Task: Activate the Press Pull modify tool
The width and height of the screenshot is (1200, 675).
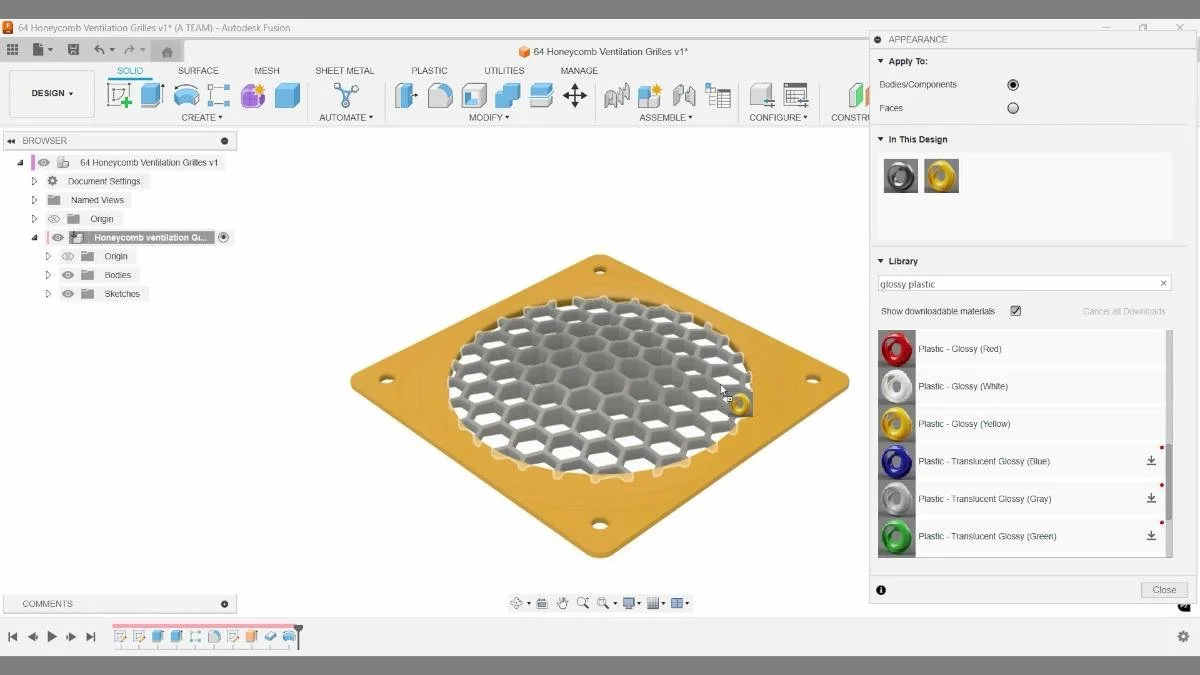Action: click(407, 95)
